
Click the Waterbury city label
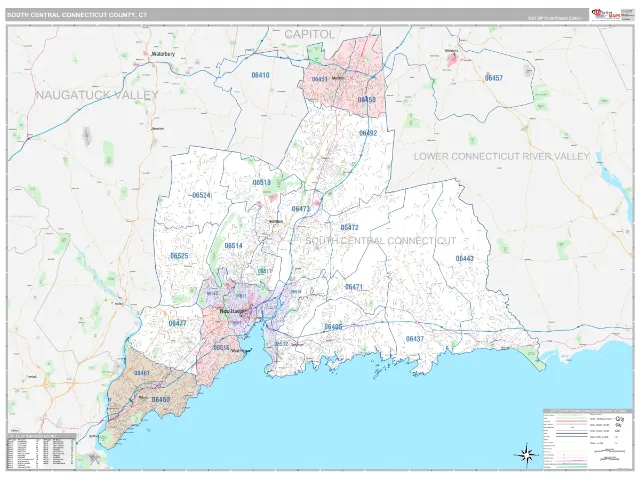[163, 54]
